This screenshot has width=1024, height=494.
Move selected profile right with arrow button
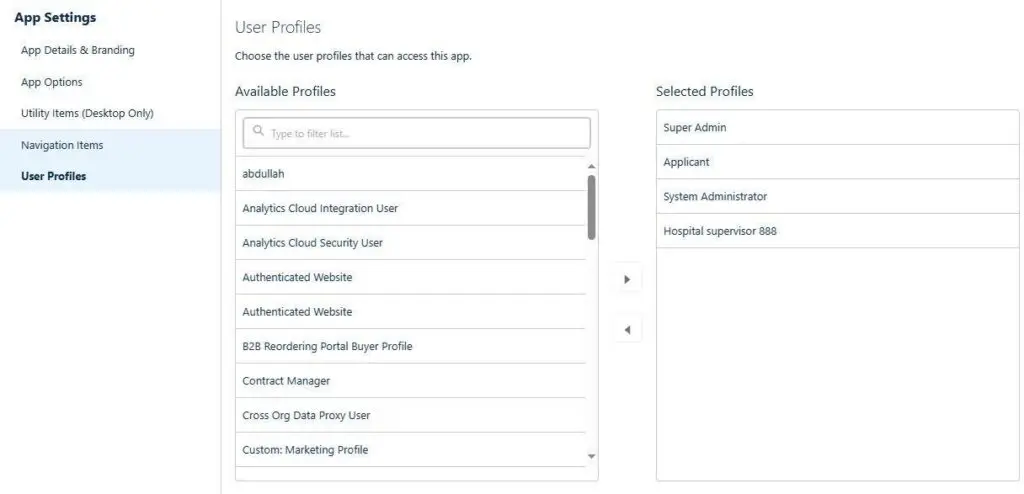click(627, 280)
